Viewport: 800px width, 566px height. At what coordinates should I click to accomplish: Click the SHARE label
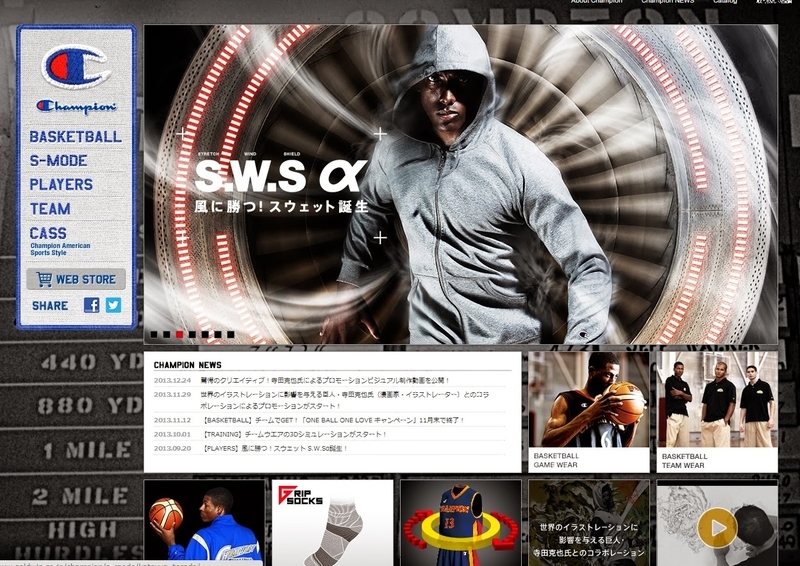[x=50, y=306]
